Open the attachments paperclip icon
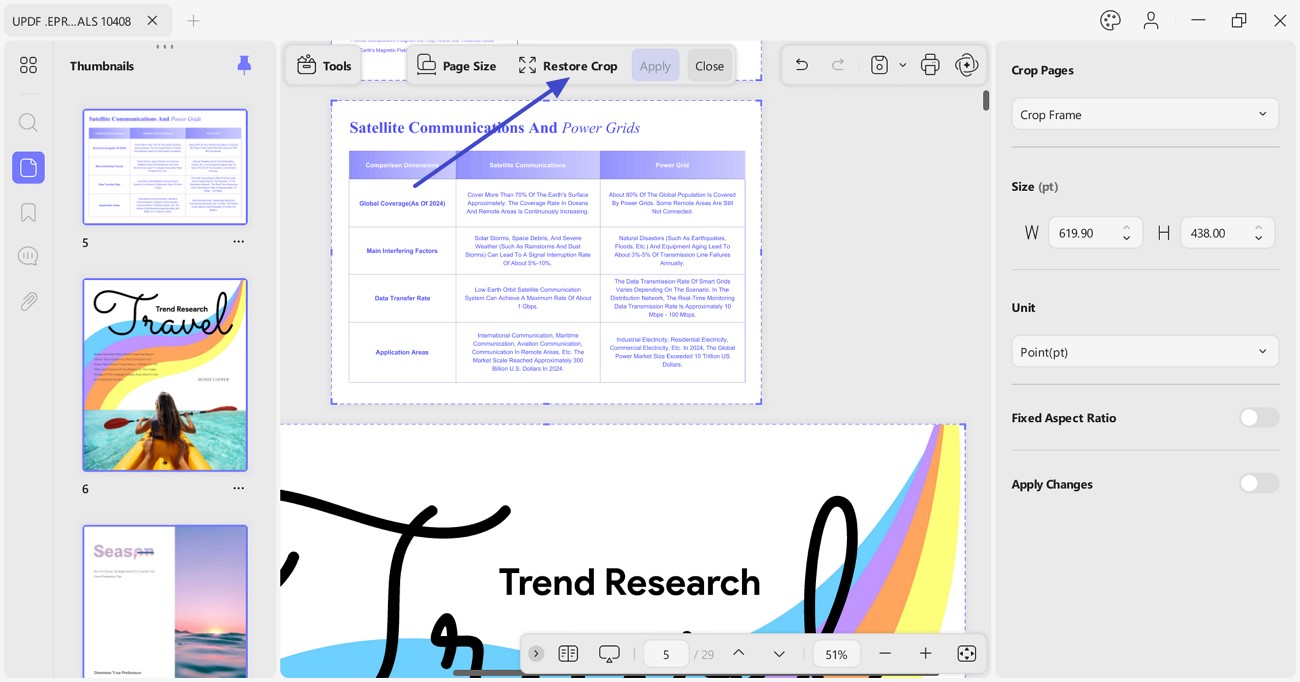 click(28, 301)
